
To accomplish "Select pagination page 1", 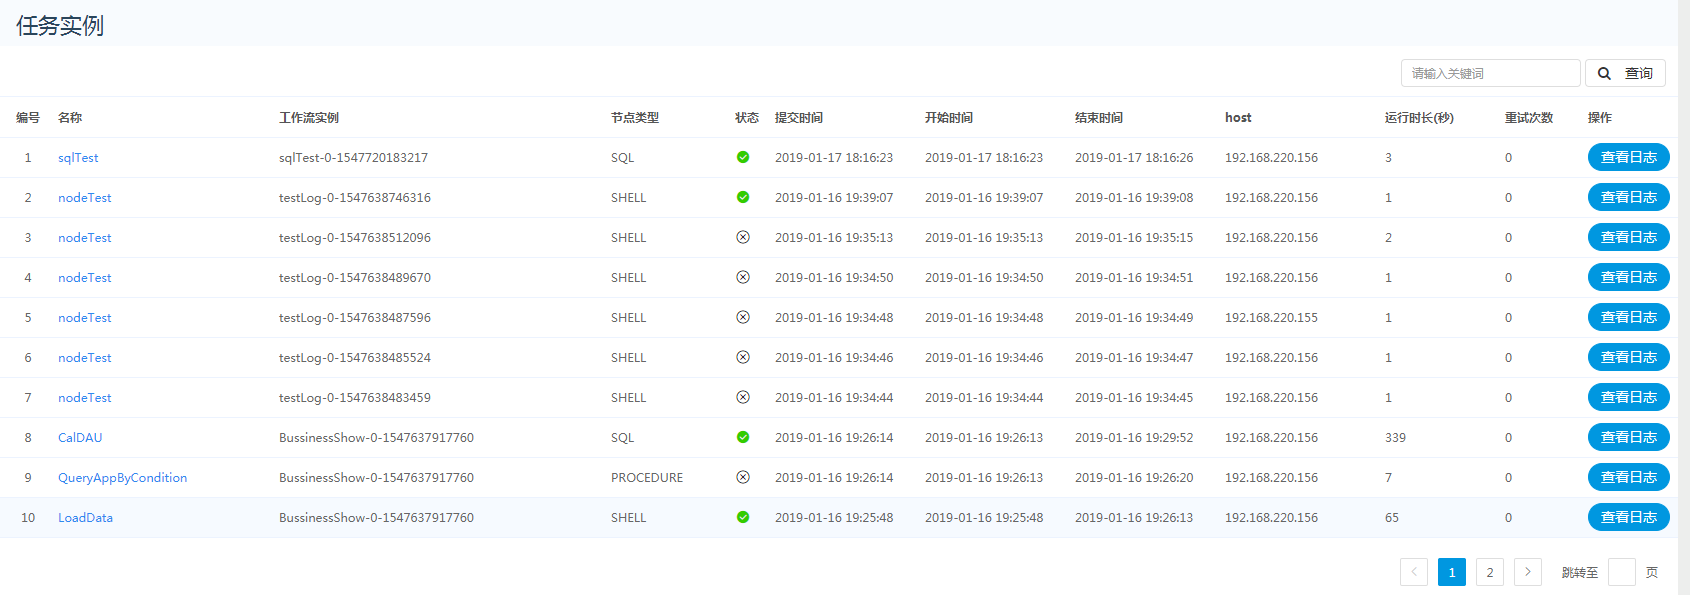I will pyautogui.click(x=1452, y=572).
